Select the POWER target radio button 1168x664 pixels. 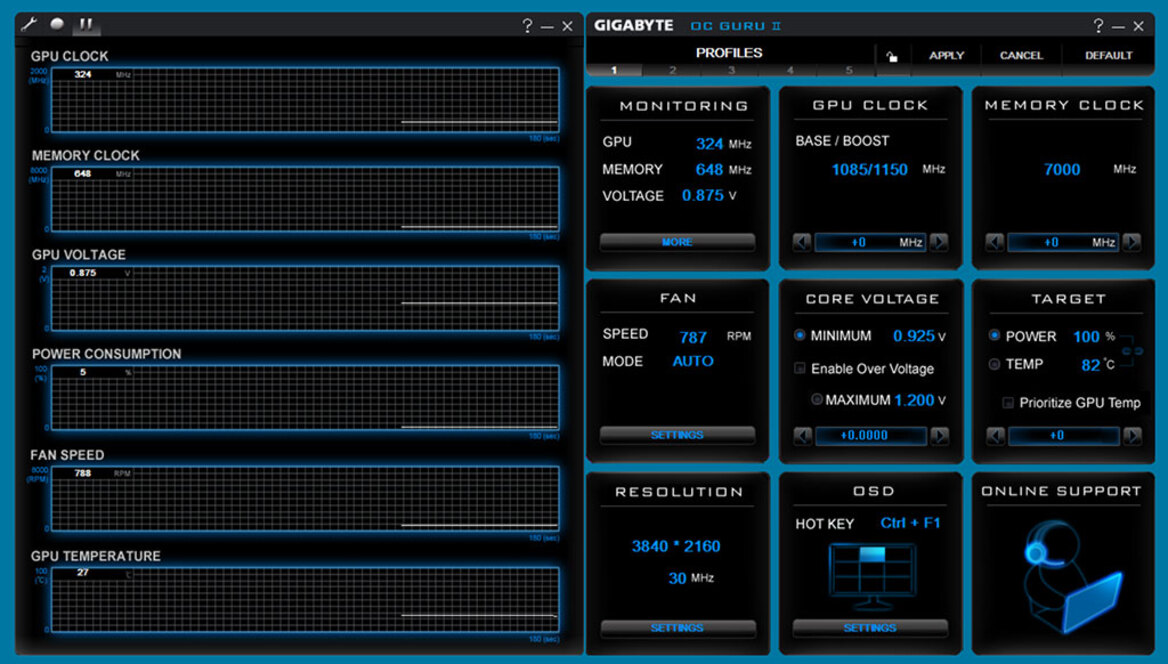(x=994, y=335)
